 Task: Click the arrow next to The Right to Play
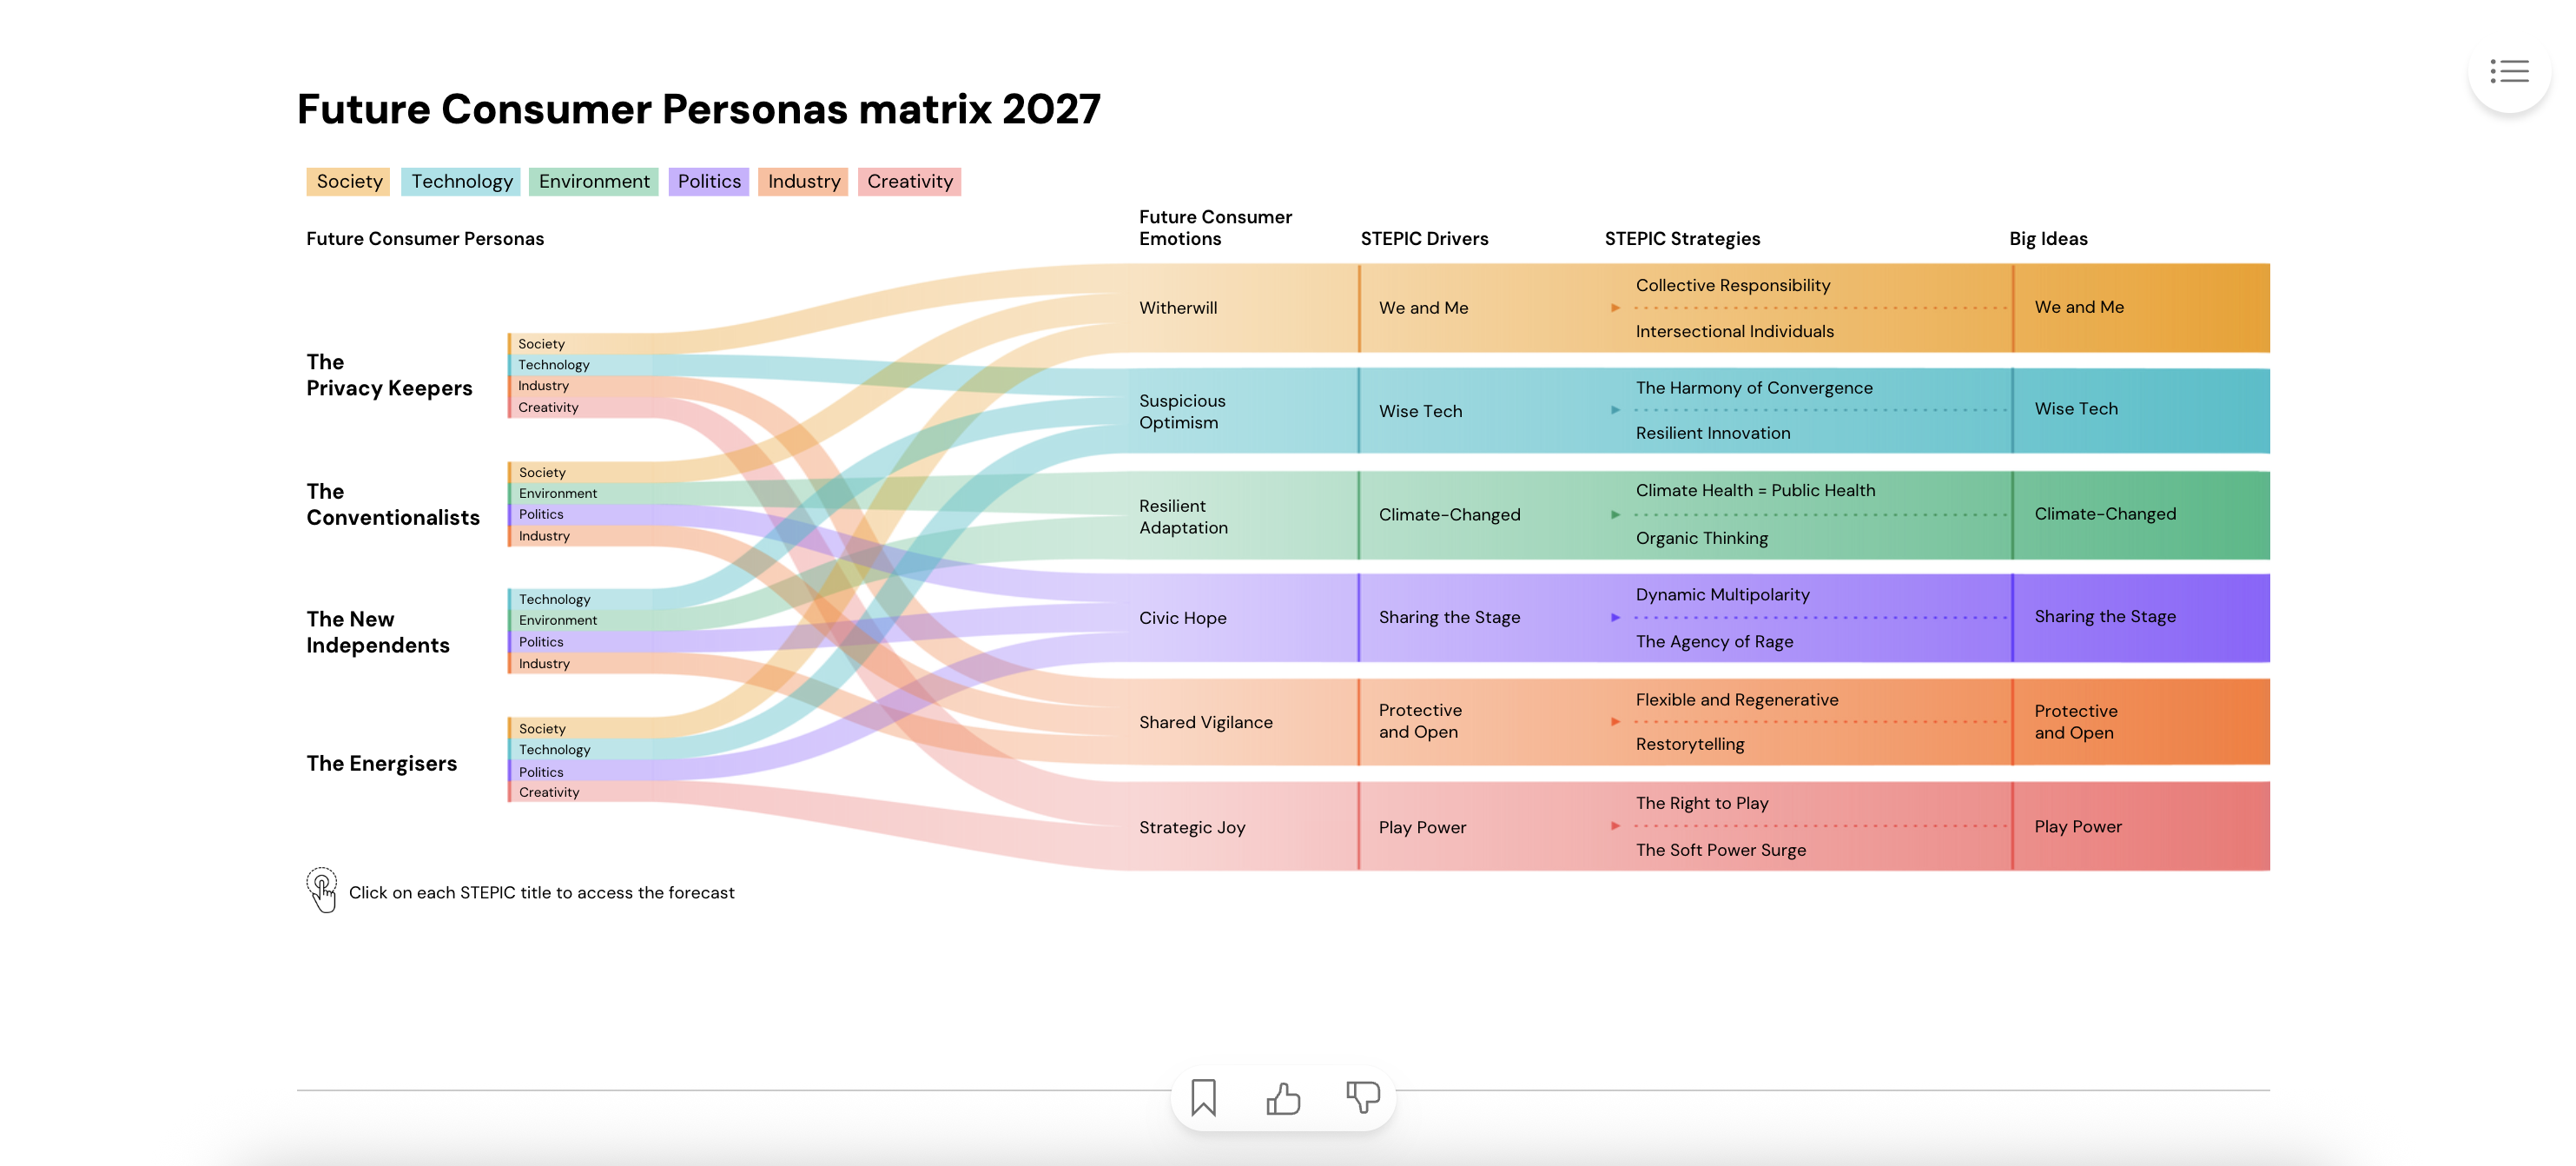pos(1617,826)
